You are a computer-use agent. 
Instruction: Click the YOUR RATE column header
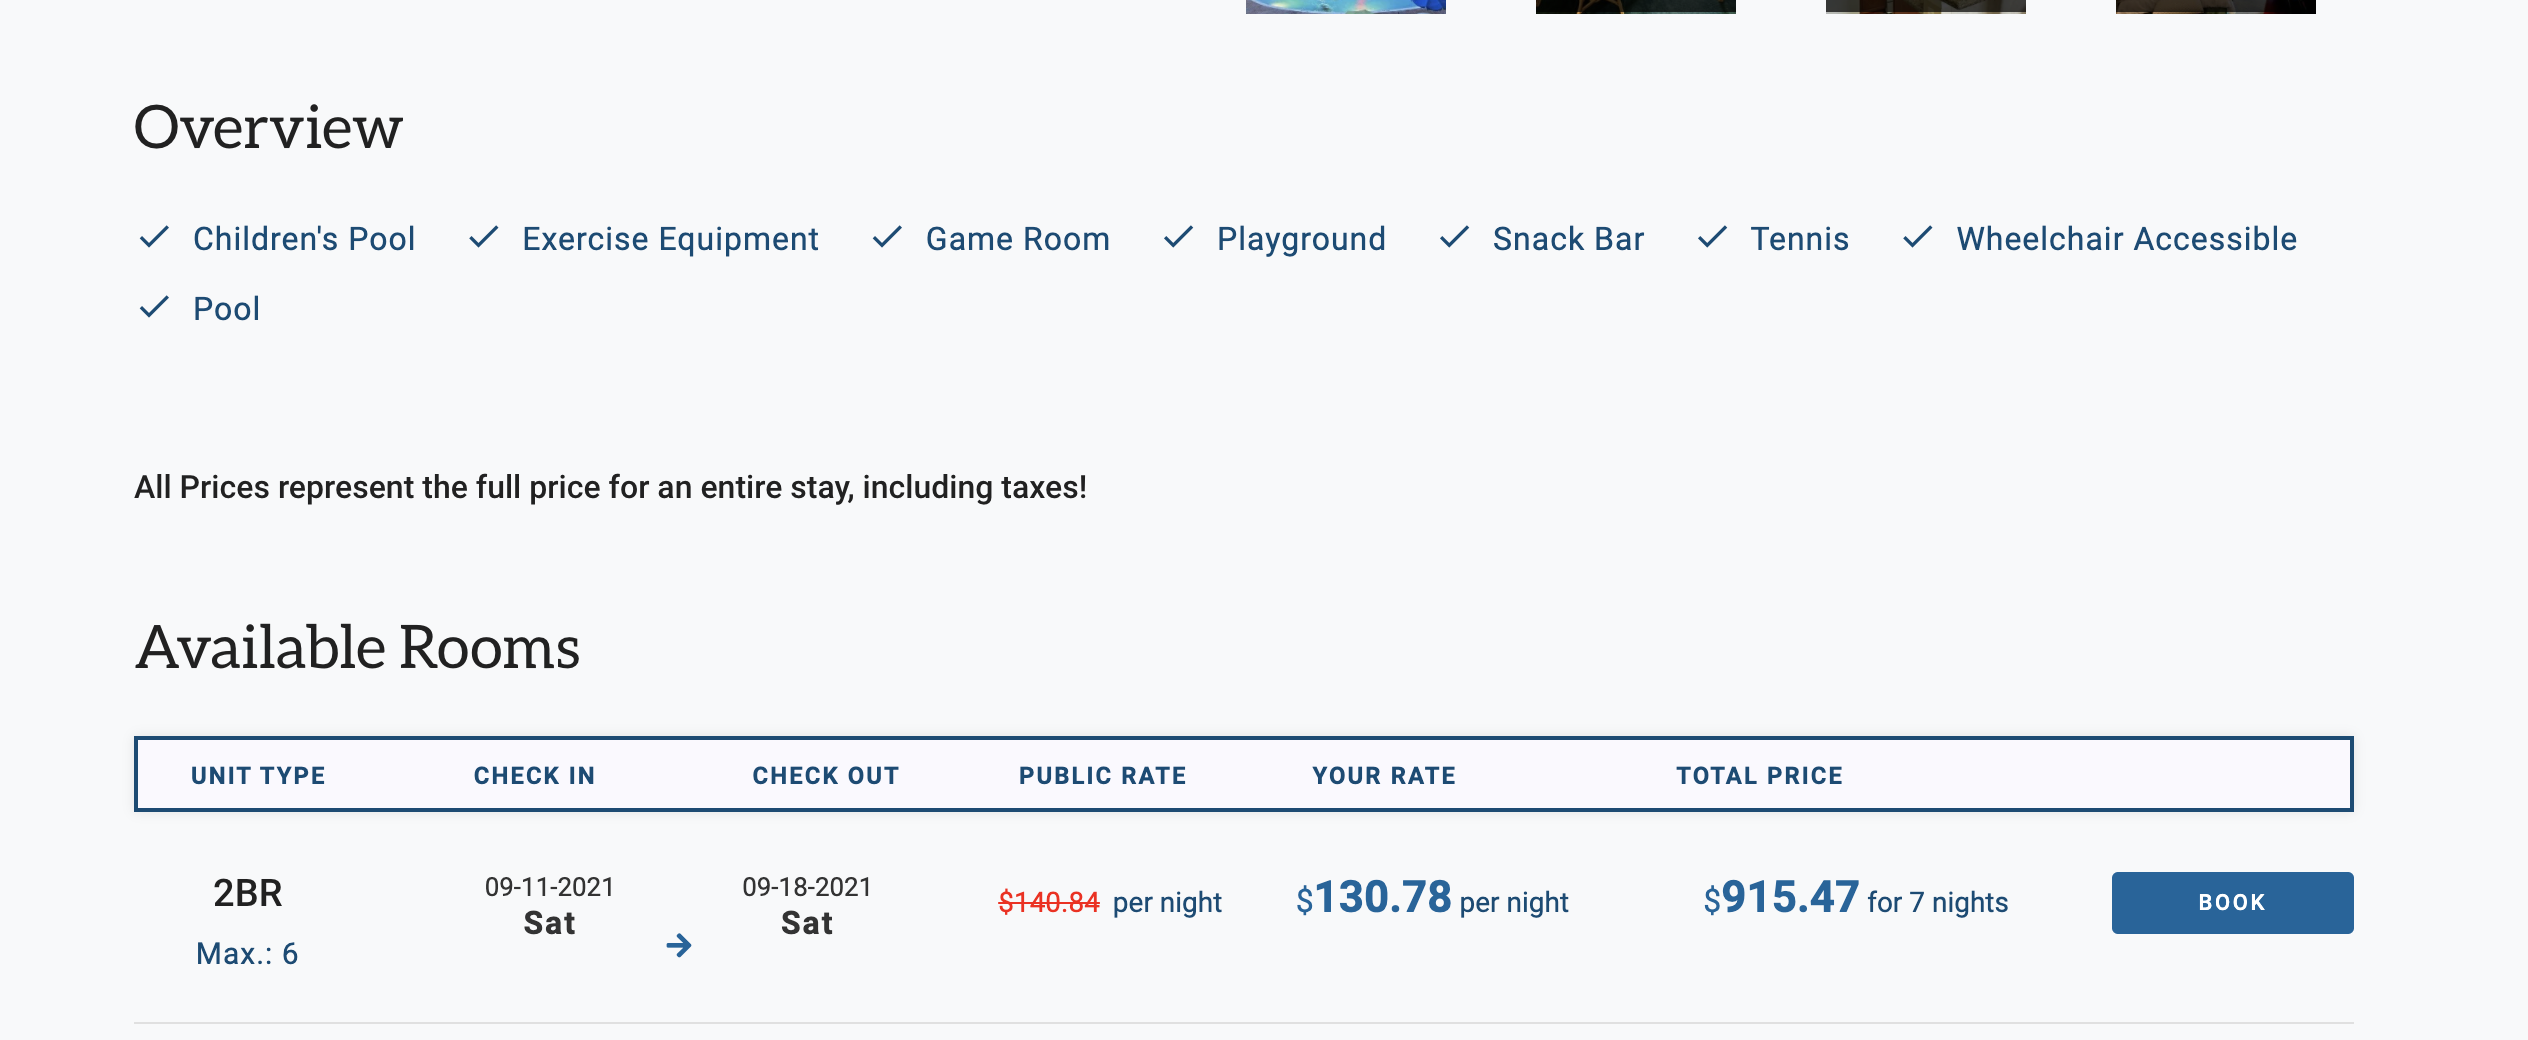click(1384, 775)
